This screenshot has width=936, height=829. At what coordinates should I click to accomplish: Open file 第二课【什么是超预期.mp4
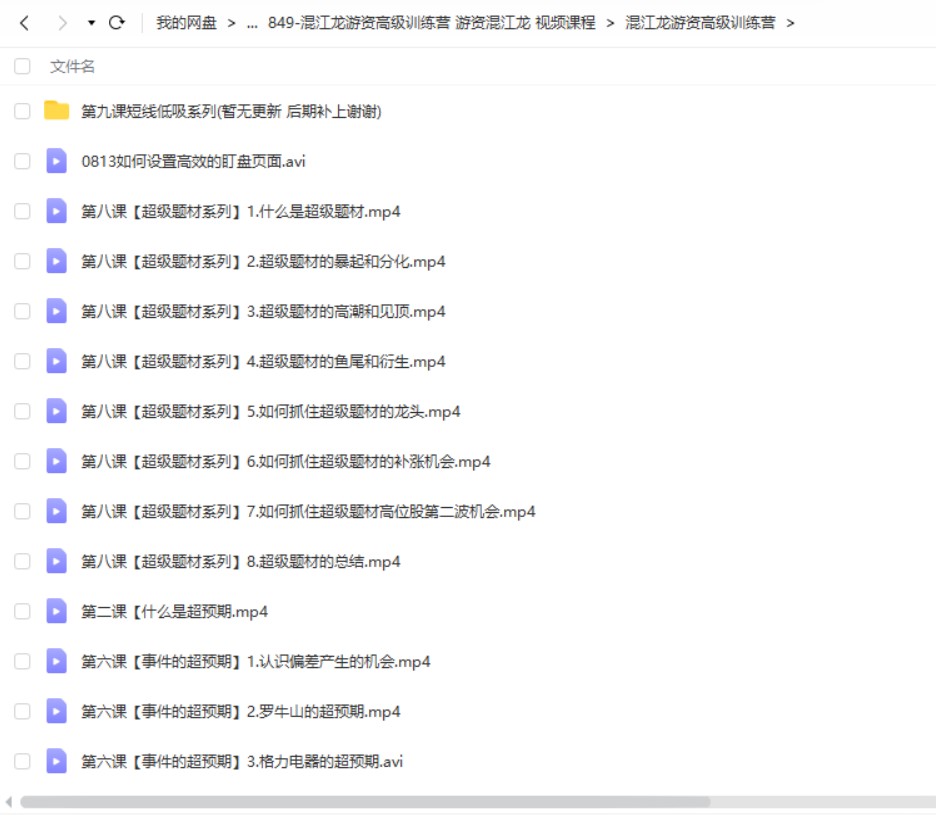point(174,612)
